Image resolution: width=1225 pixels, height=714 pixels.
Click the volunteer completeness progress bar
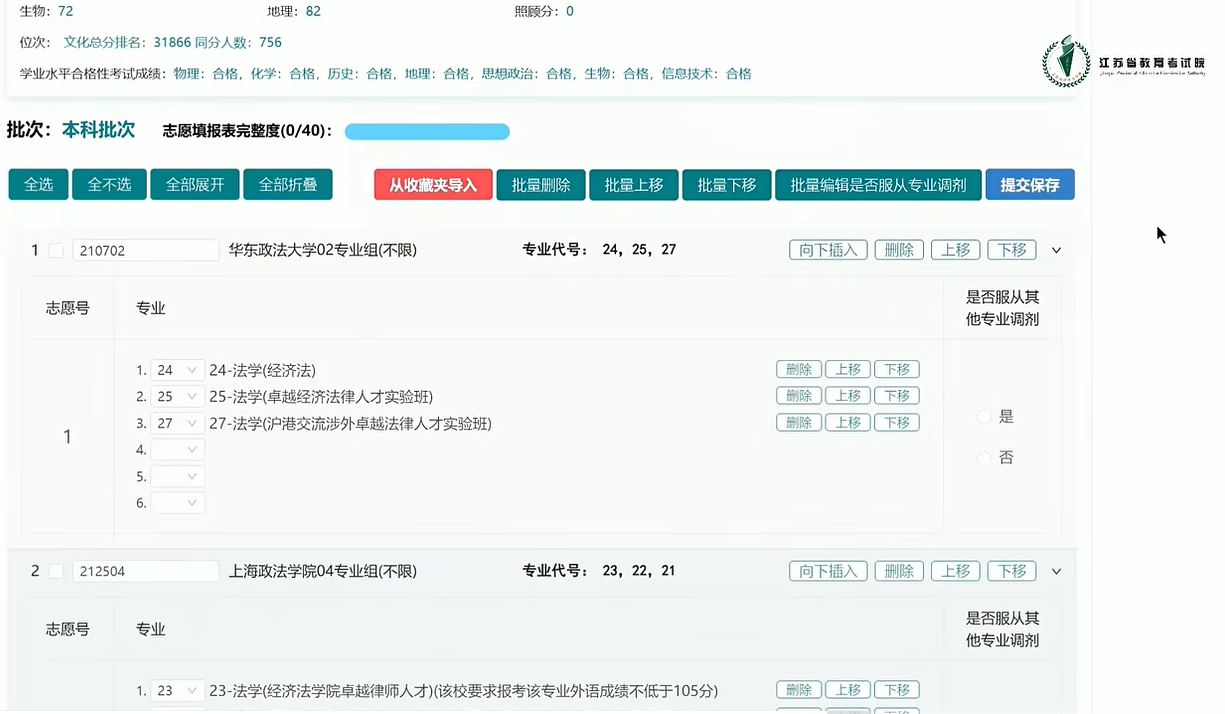427,132
